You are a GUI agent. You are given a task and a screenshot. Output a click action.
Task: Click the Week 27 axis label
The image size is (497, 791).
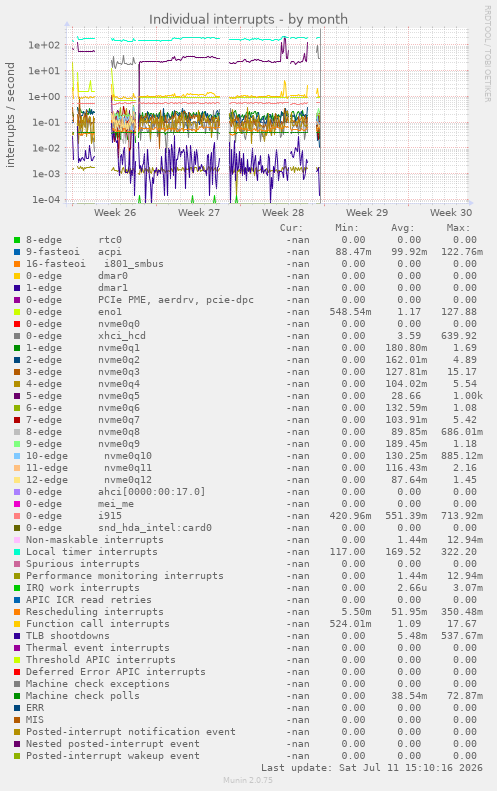coord(199,212)
